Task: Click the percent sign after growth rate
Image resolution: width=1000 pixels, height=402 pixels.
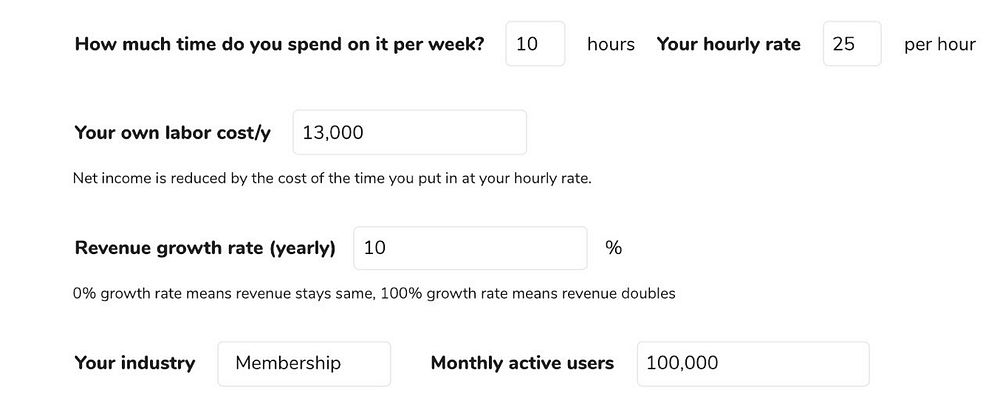Action: pyautogui.click(x=614, y=248)
